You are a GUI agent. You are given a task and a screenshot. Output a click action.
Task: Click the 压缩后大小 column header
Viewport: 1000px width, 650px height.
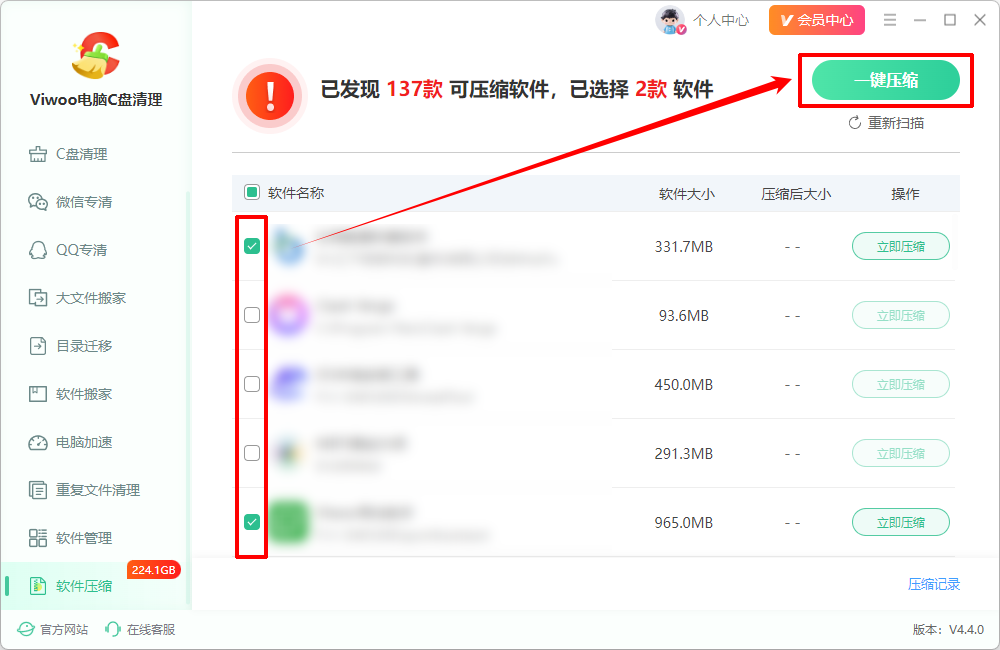[x=796, y=194]
